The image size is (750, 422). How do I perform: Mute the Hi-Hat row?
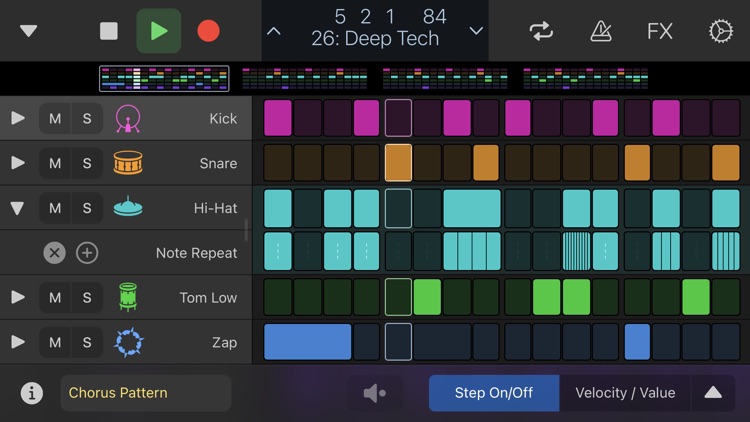pos(55,208)
